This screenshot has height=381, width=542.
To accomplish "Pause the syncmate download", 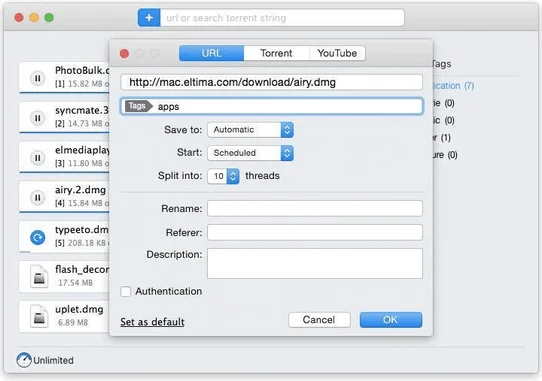I will coord(38,118).
